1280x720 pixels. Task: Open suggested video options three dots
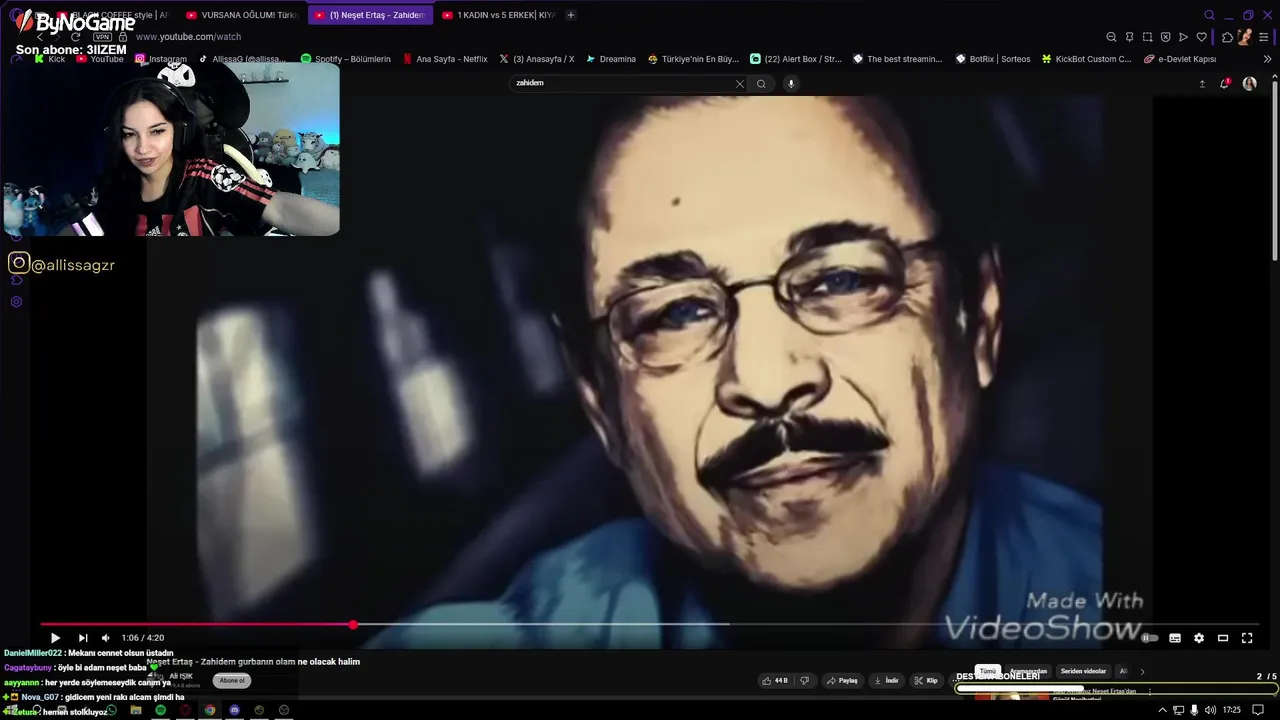click(1149, 691)
